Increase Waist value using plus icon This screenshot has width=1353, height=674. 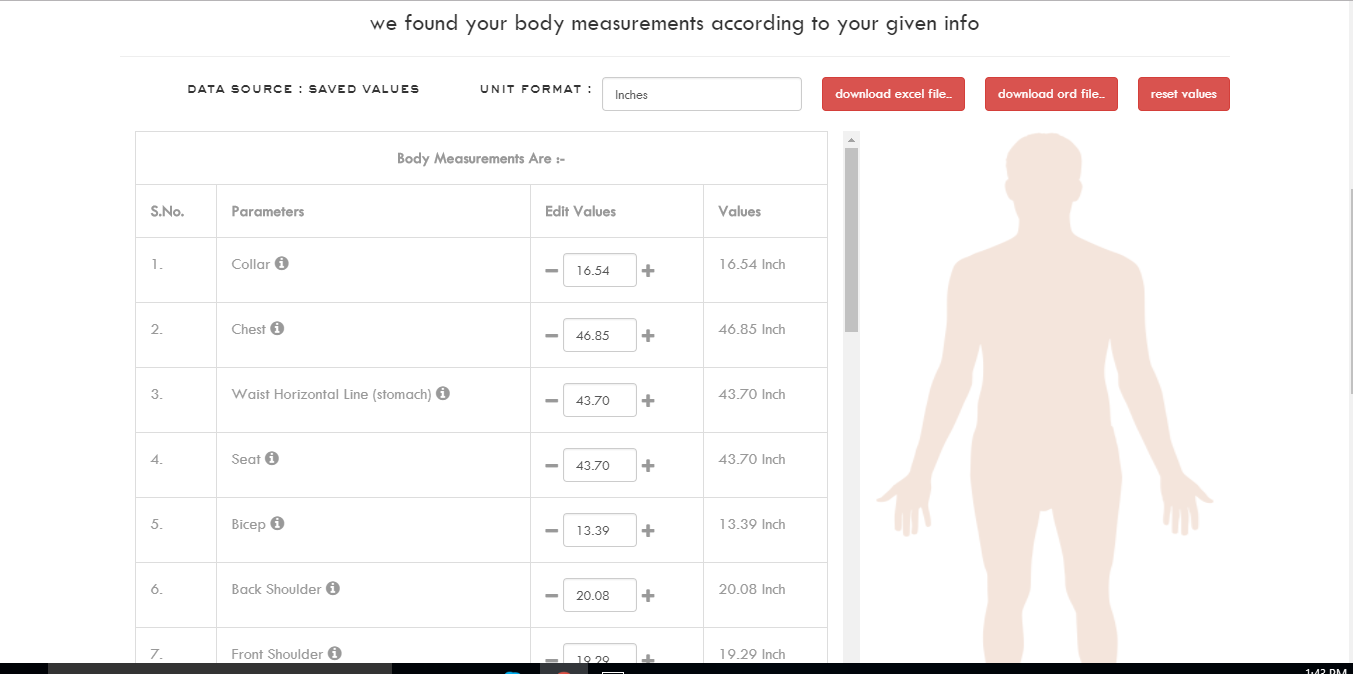(x=648, y=401)
